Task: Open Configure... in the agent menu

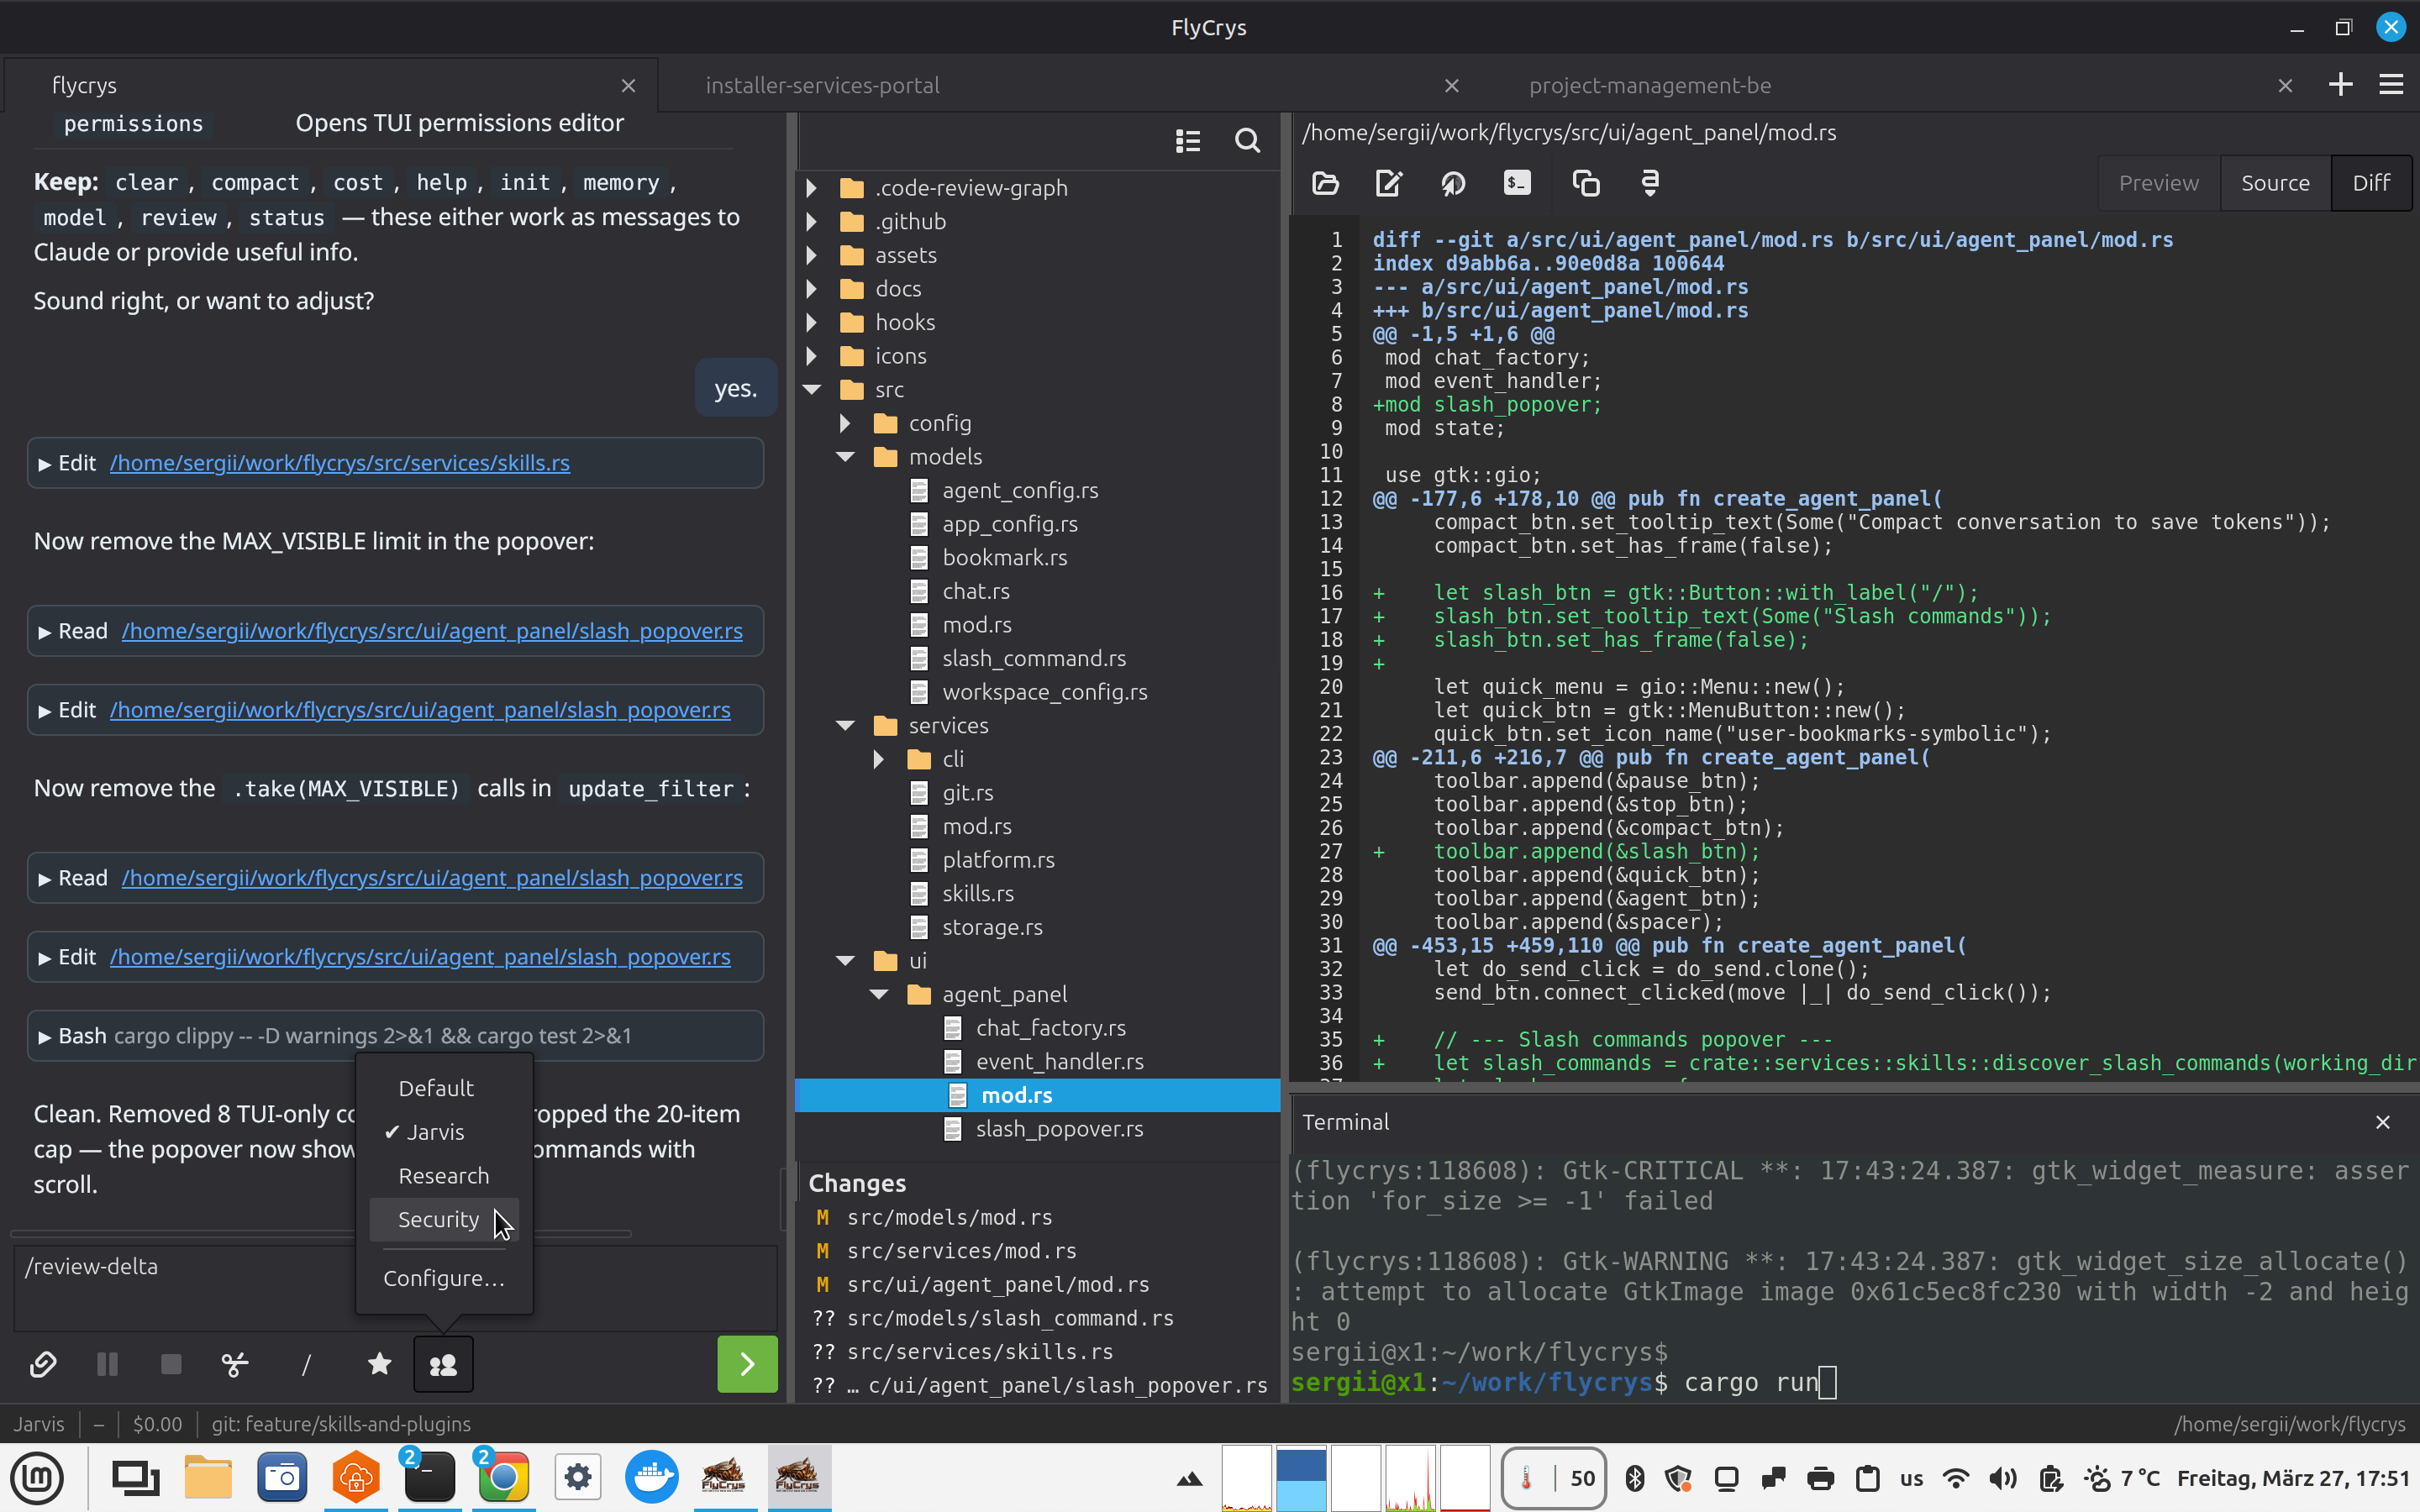Action: click(x=443, y=1278)
